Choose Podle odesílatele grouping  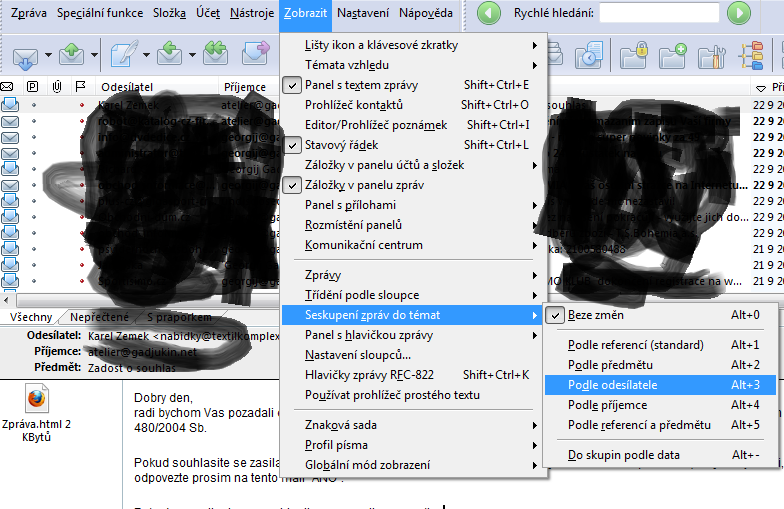tap(660, 385)
